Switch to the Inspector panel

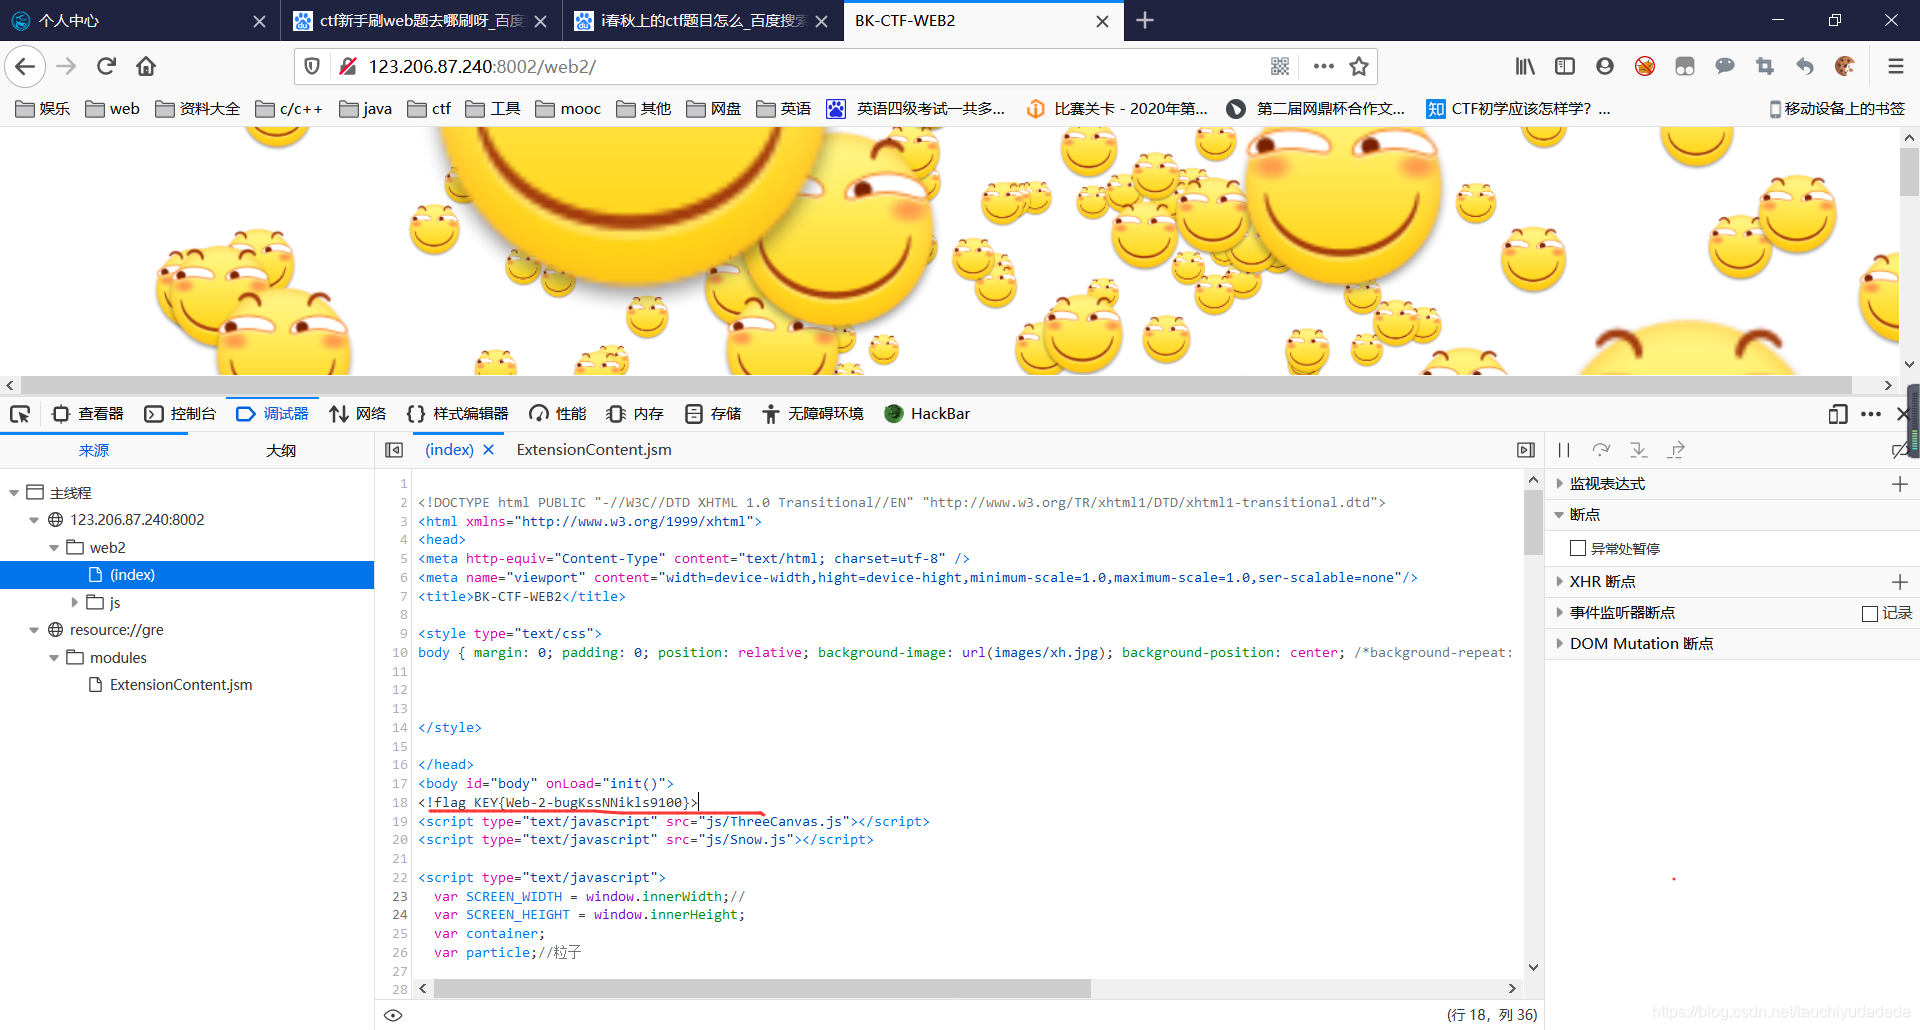(88, 414)
